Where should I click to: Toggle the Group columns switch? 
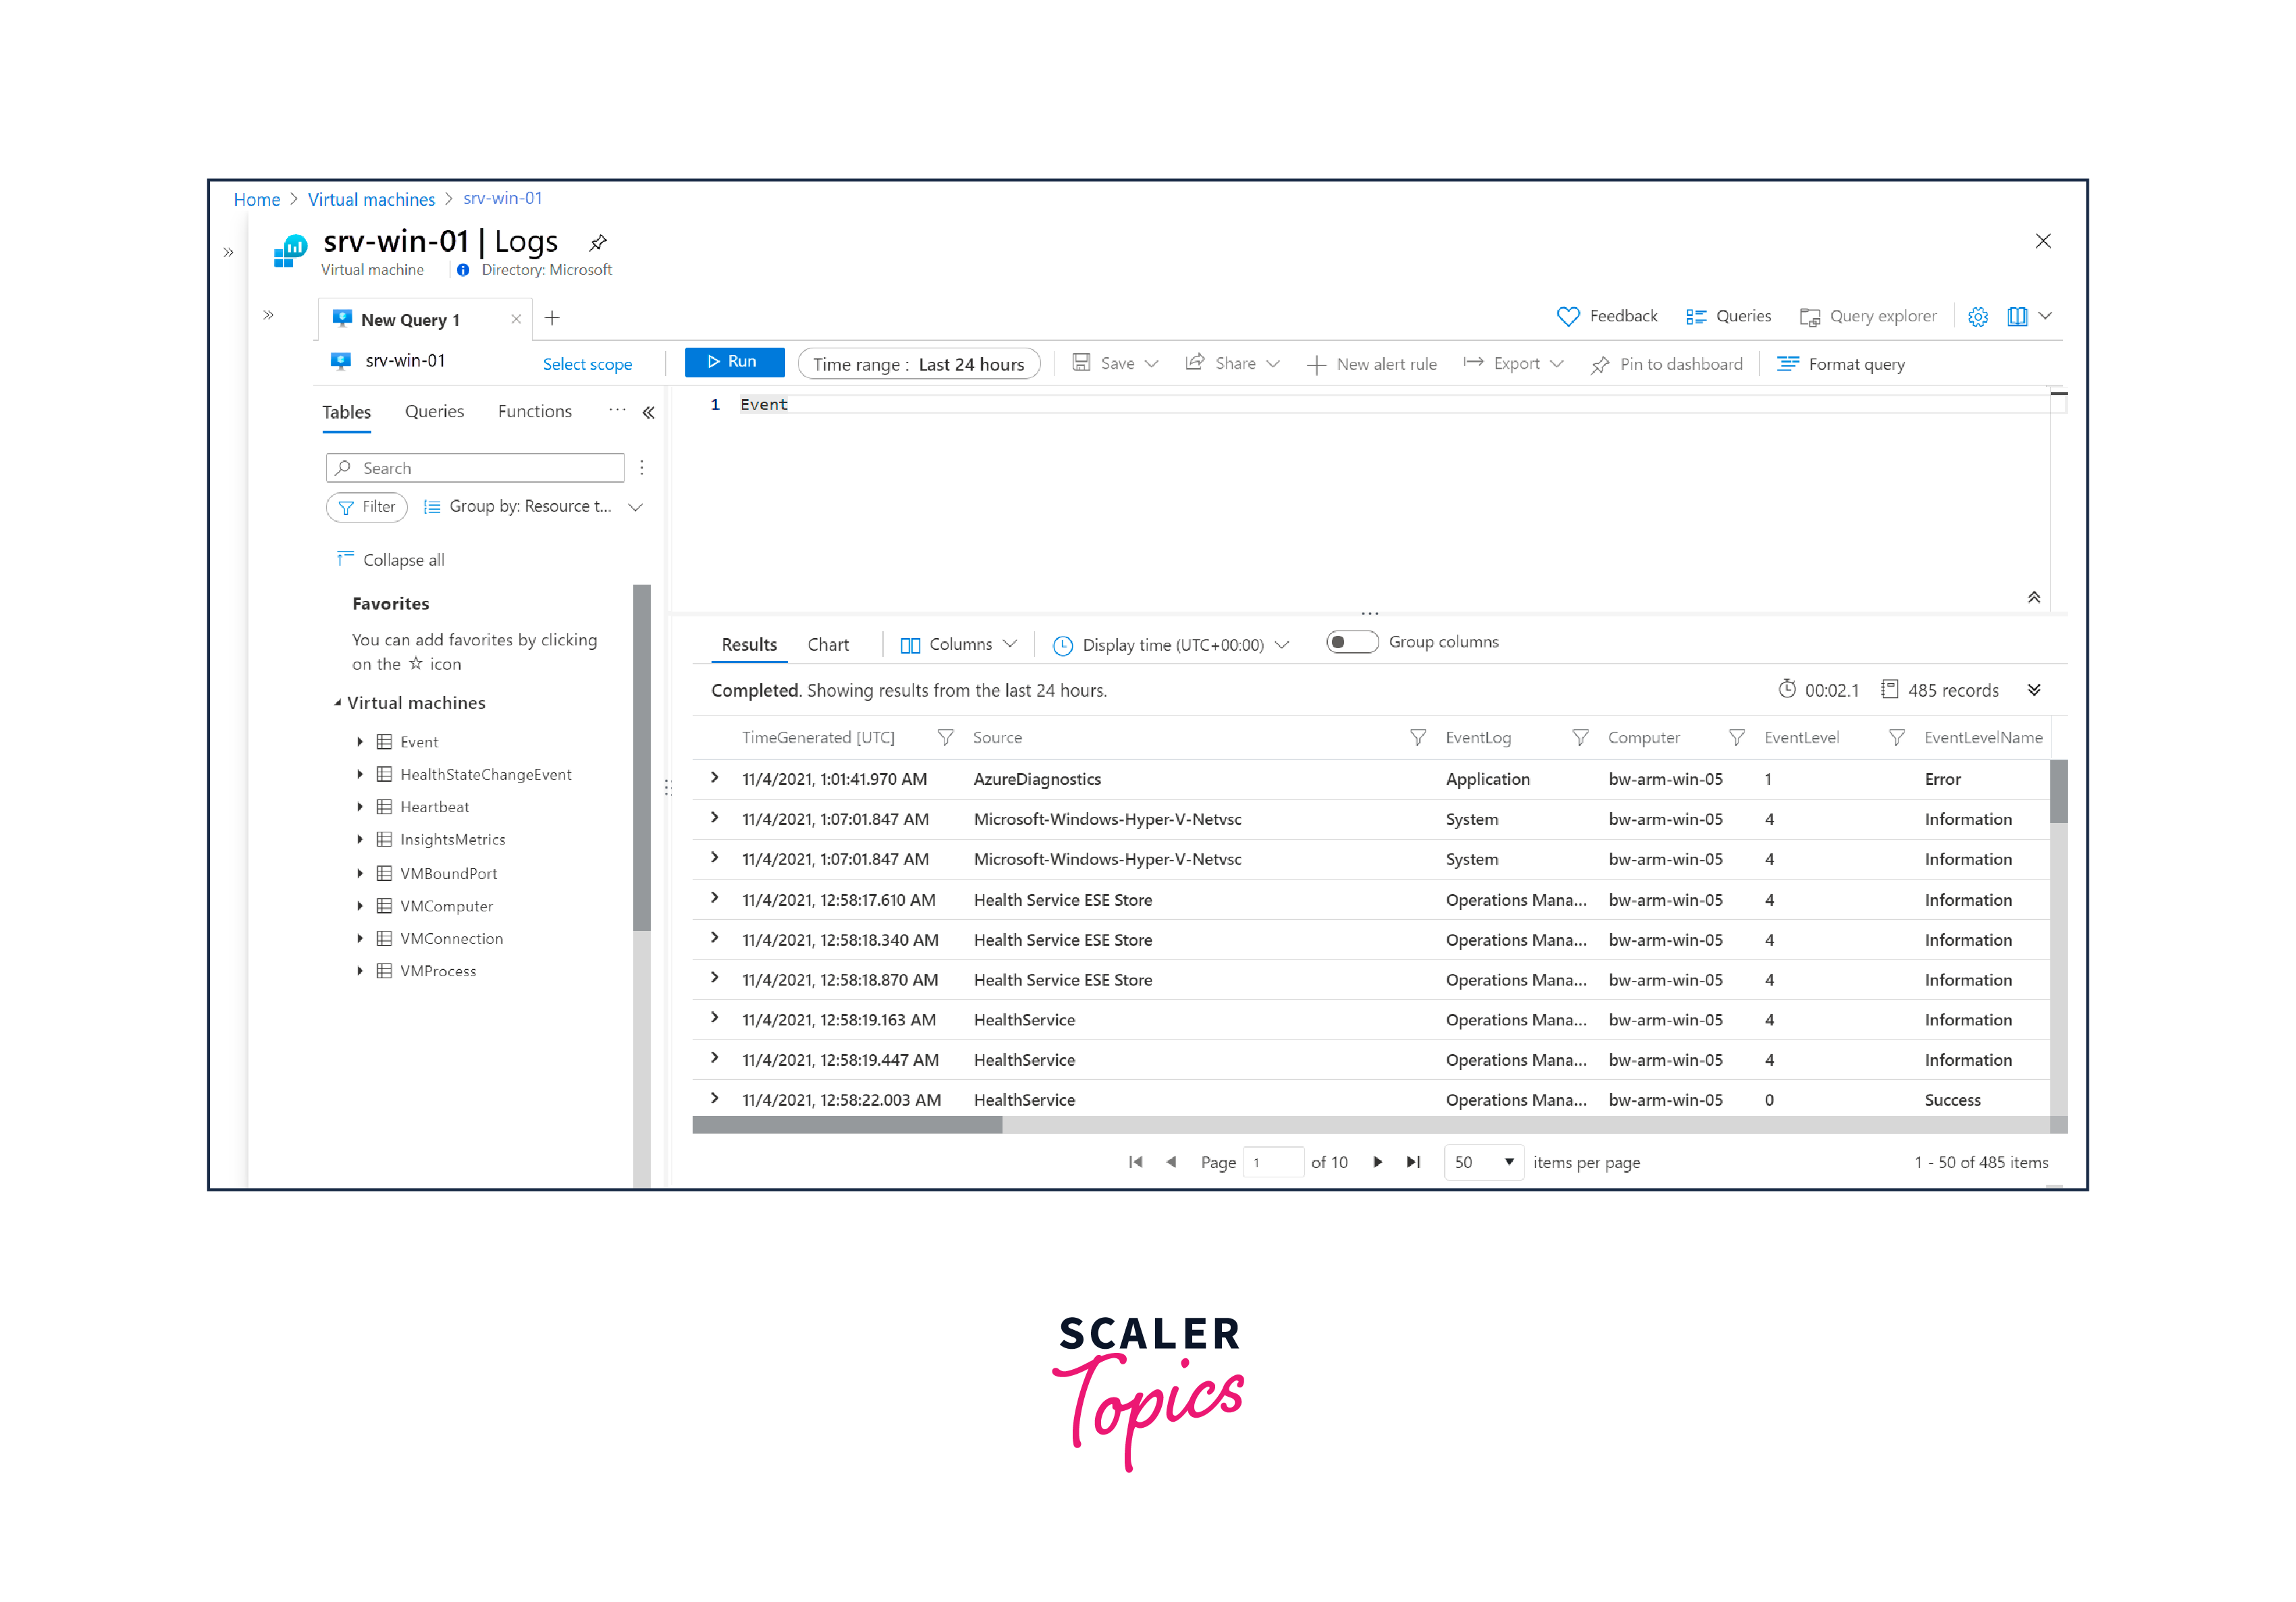1351,642
